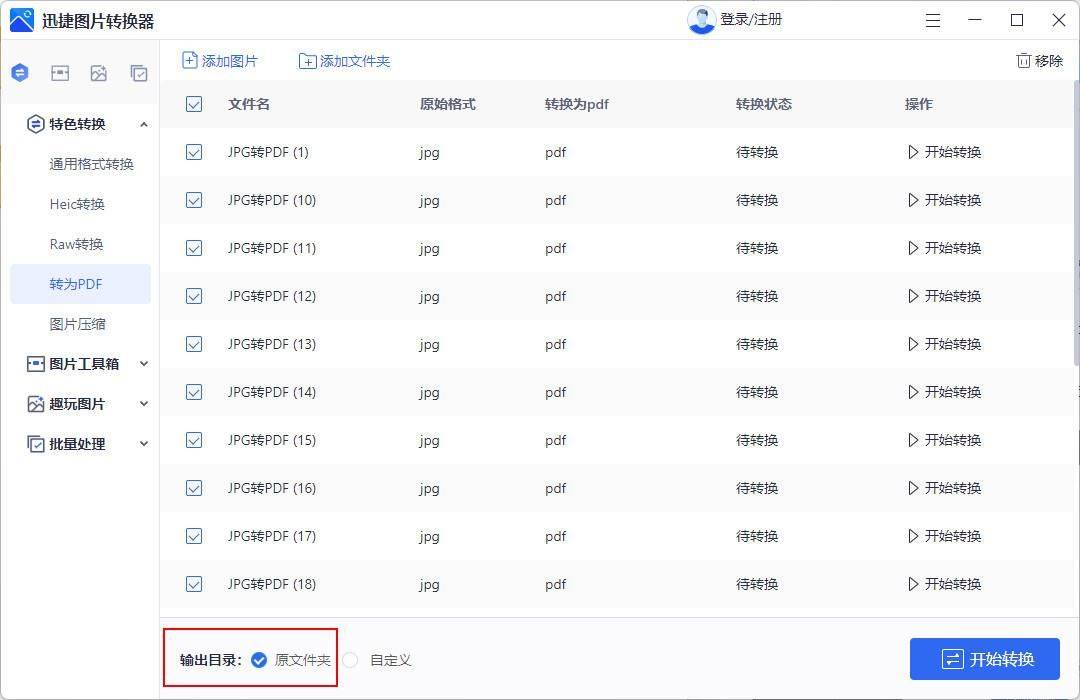Click 添加图片 add image button
Viewport: 1080px width, 700px height.
point(220,61)
